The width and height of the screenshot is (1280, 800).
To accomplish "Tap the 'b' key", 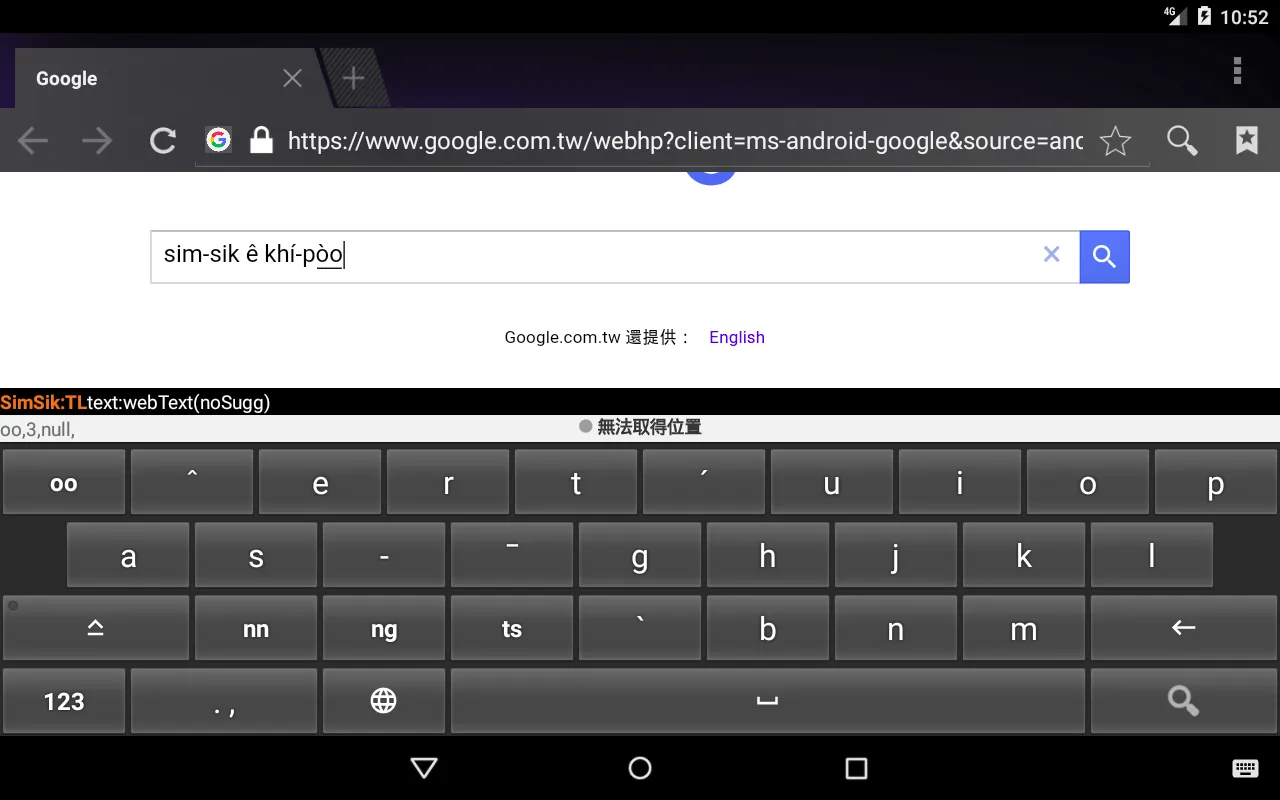I will point(768,627).
